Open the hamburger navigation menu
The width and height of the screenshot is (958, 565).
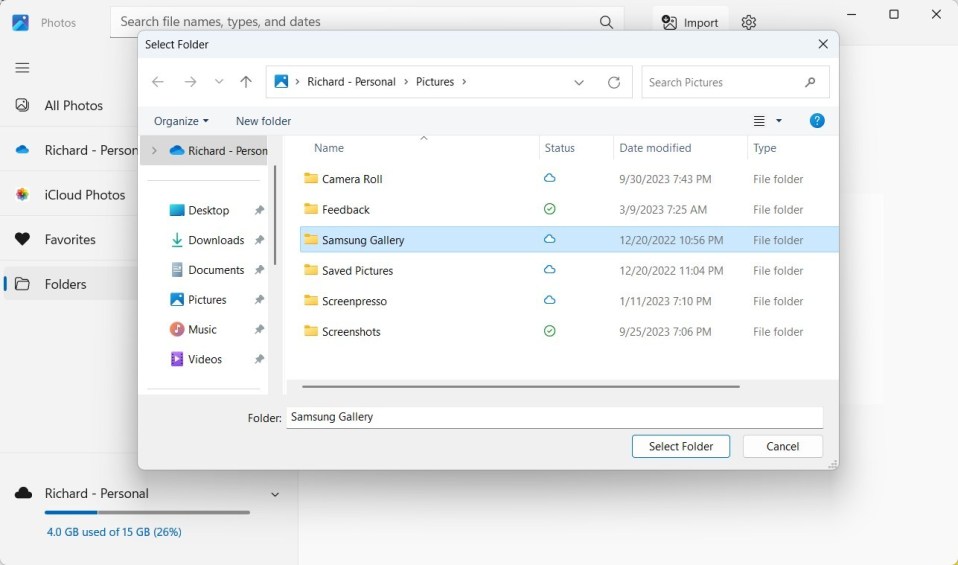(22, 68)
